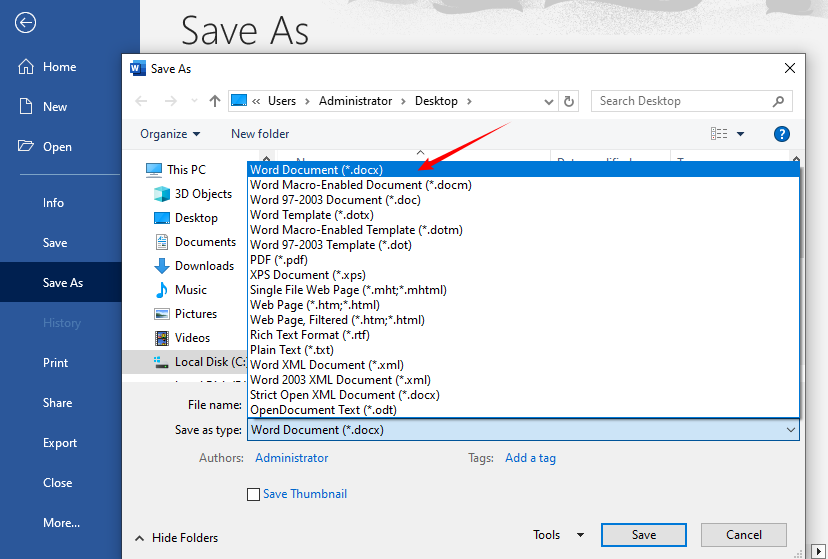Select Music in the navigation tree

tap(180, 290)
